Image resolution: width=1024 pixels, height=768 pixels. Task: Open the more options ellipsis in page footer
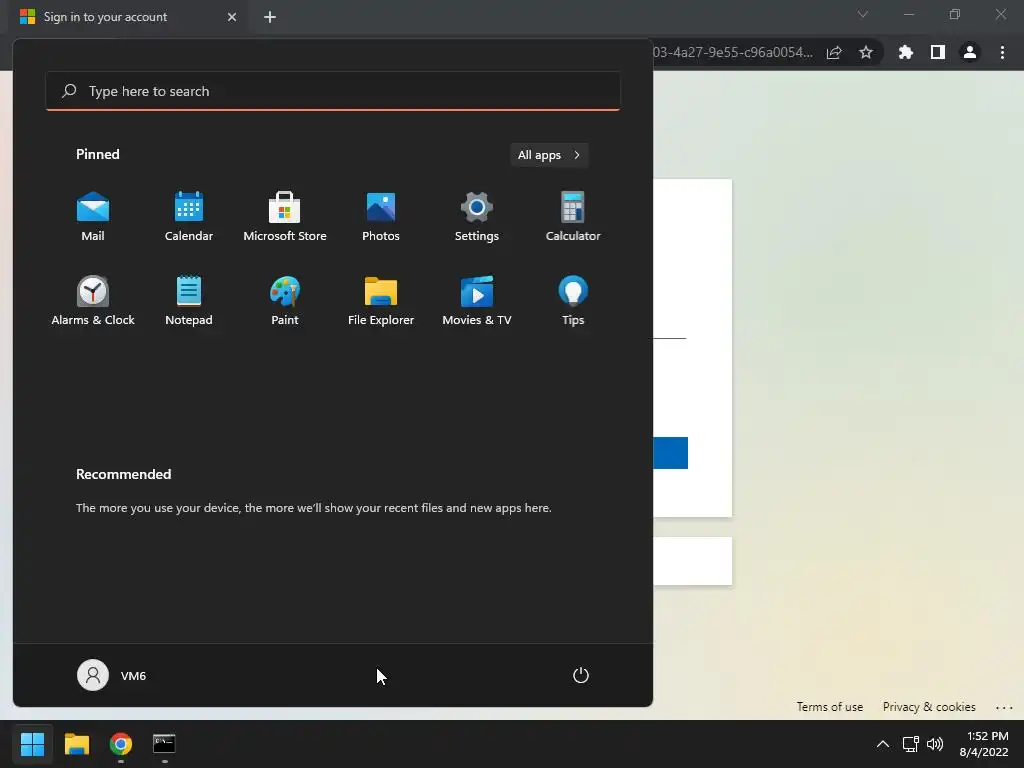(1004, 707)
